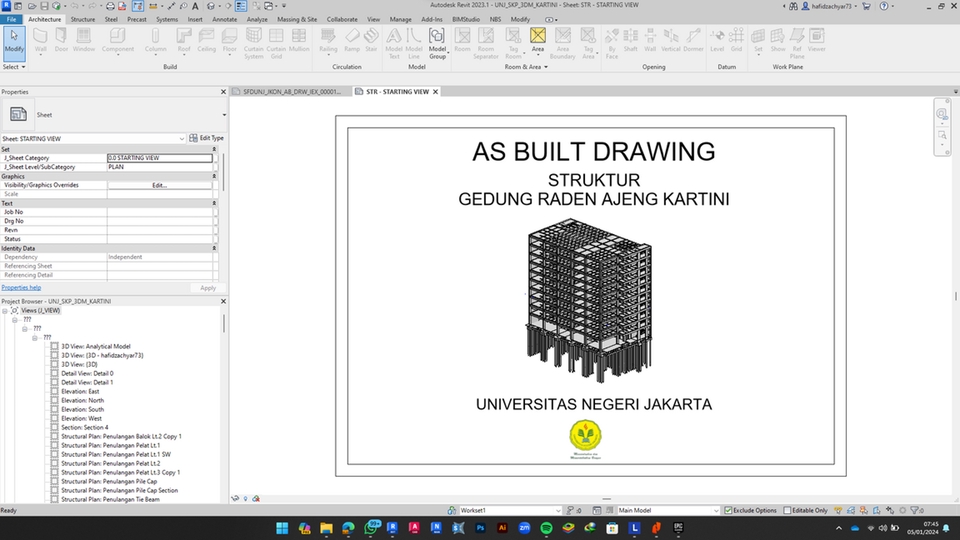Select the Column tool
The height and width of the screenshot is (540, 960).
pos(156,41)
